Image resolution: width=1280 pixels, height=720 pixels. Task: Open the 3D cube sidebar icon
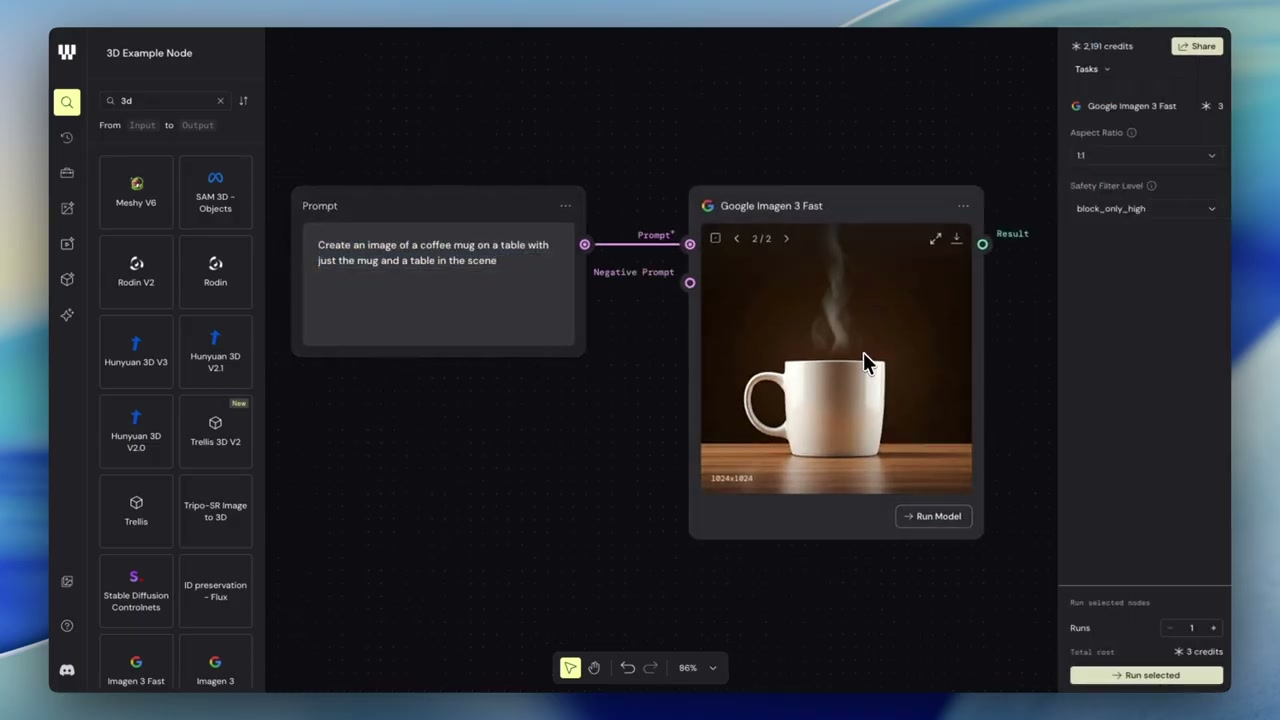tap(67, 280)
